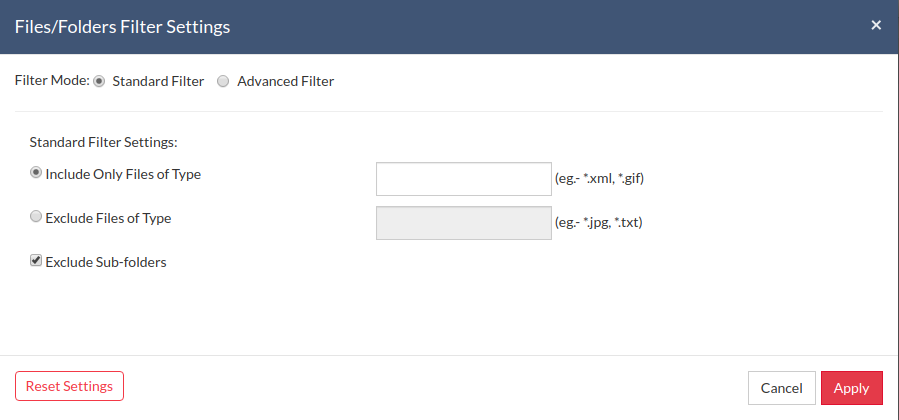Click the Reset Settings button
The width and height of the screenshot is (899, 420).
[69, 386]
